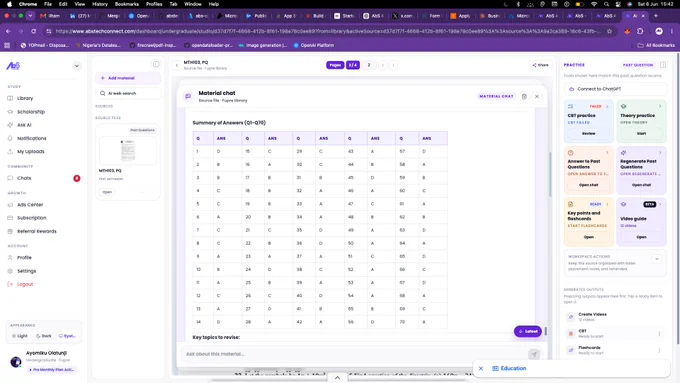Select the Dark appearance mode
The height and width of the screenshot is (383, 680).
click(x=44, y=336)
